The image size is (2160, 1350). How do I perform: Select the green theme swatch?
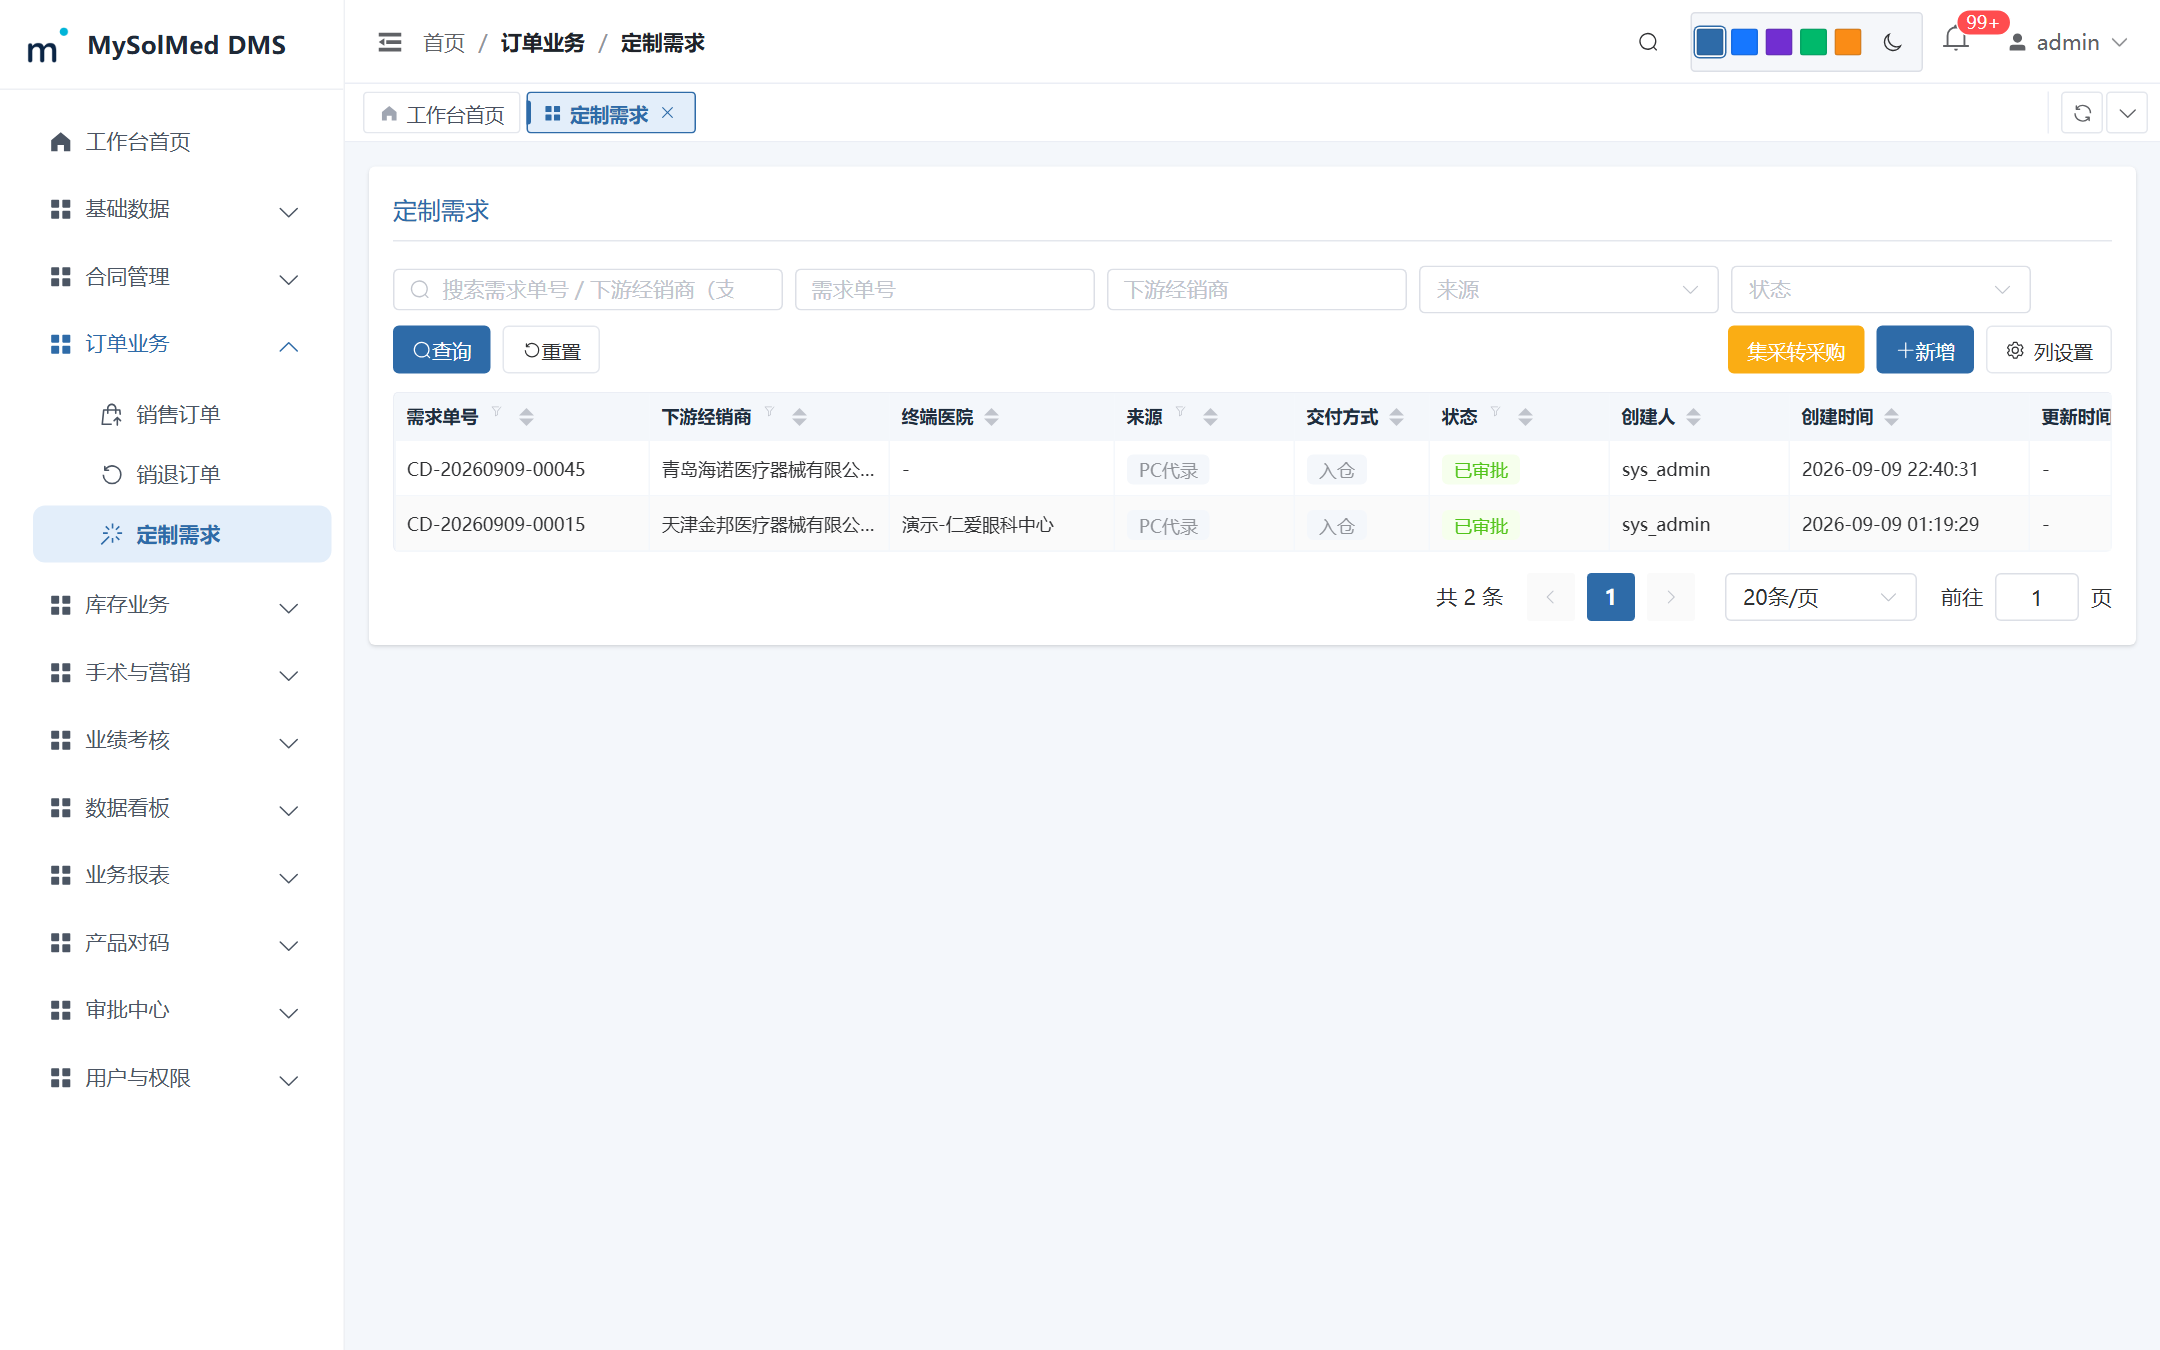tap(1813, 42)
